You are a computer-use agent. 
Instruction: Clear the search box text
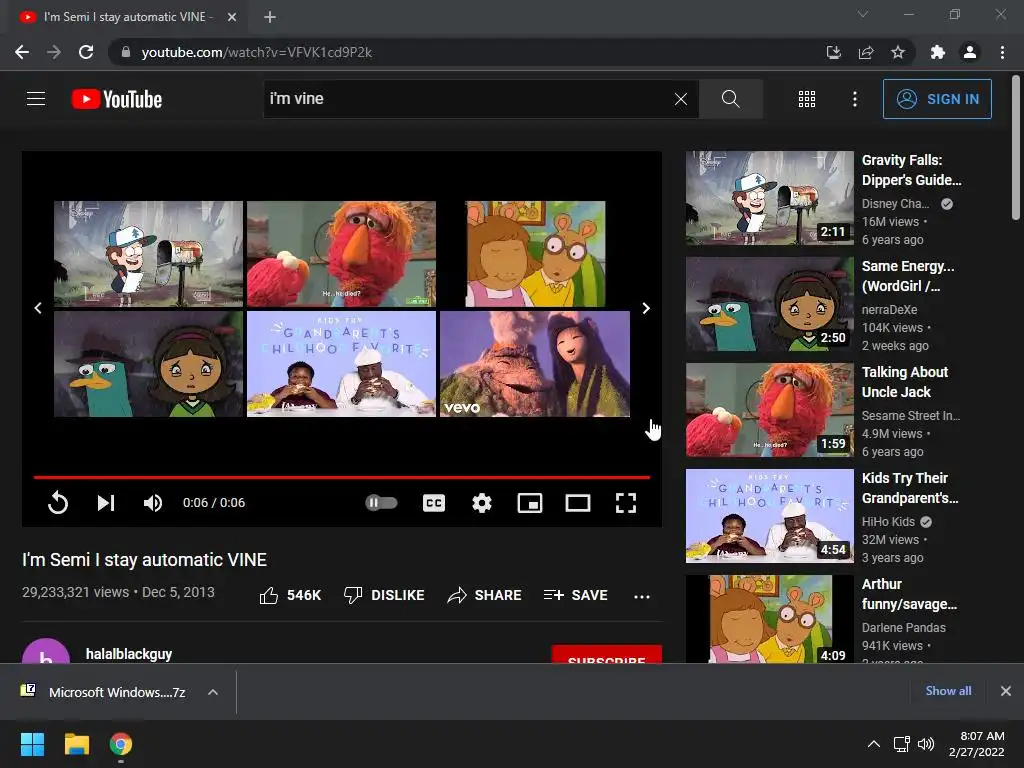coord(680,99)
